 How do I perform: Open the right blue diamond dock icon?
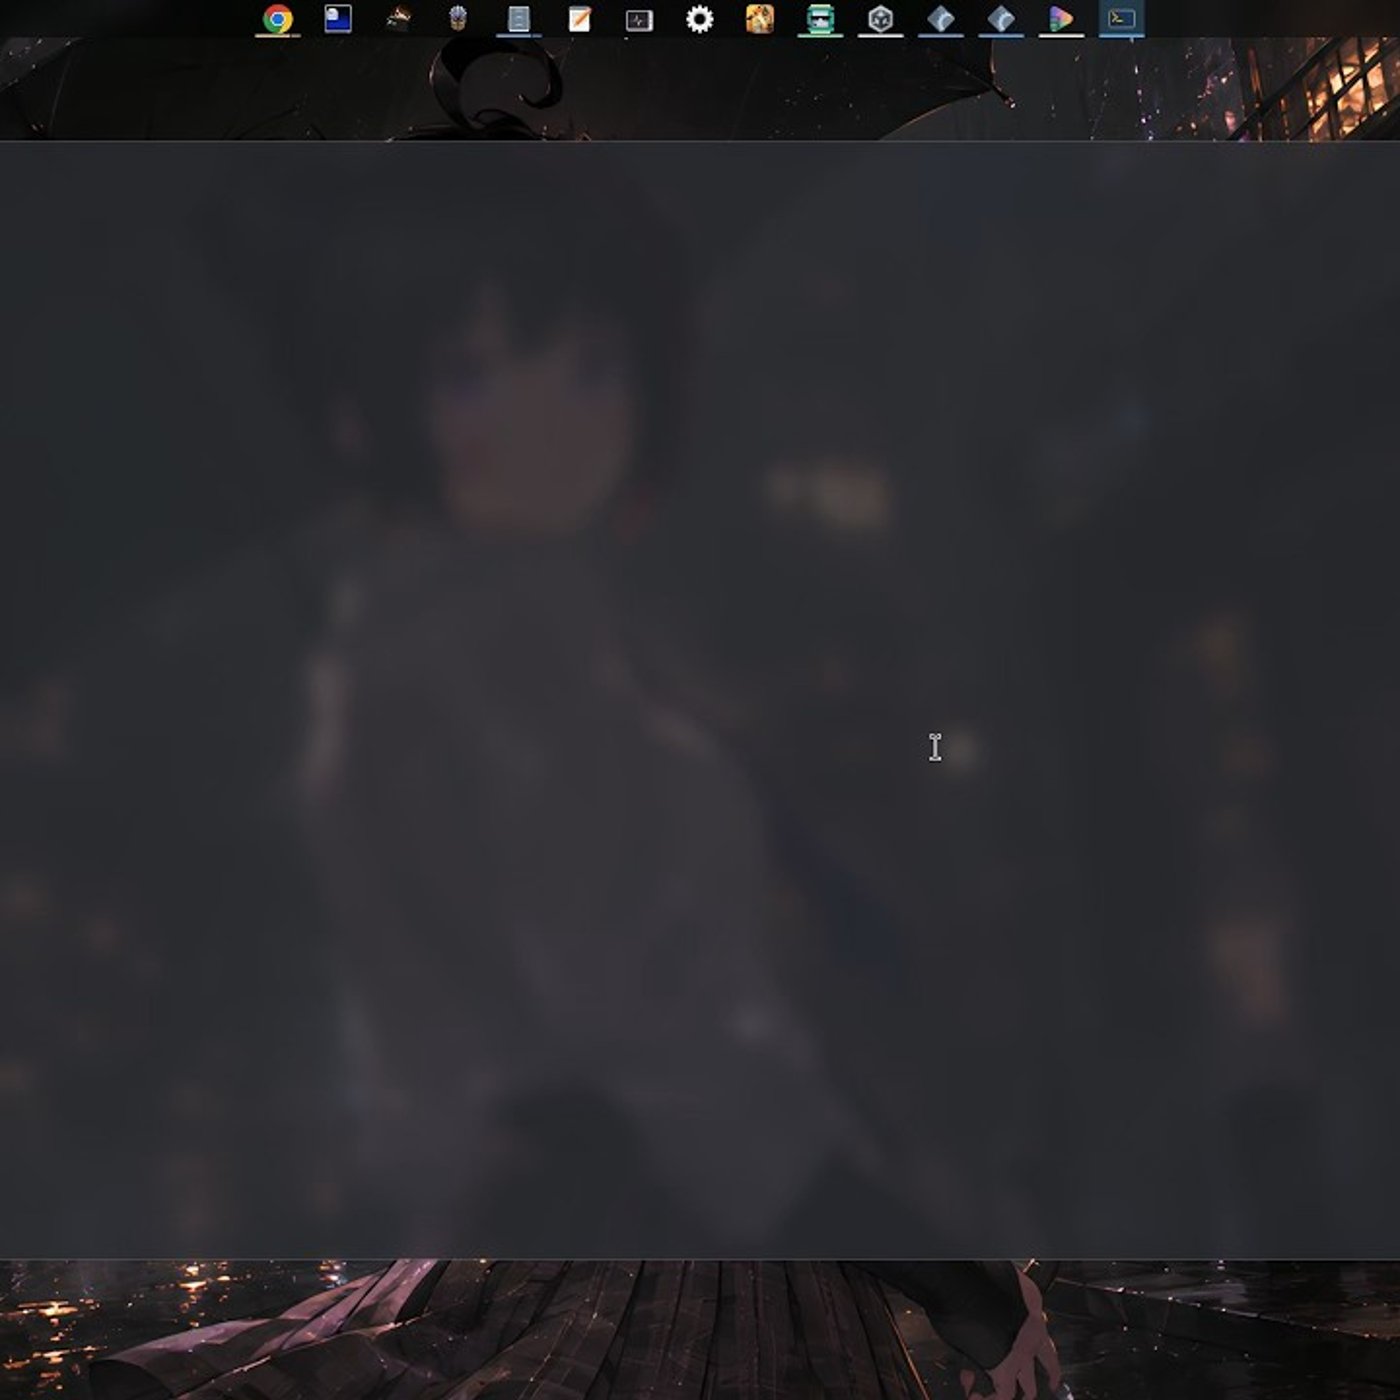click(x=1001, y=19)
